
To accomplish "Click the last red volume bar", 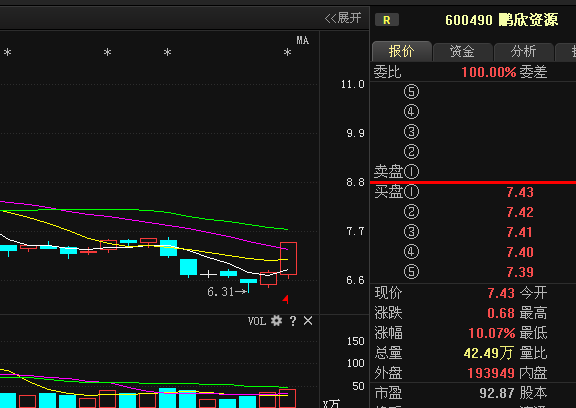I will tap(288, 398).
